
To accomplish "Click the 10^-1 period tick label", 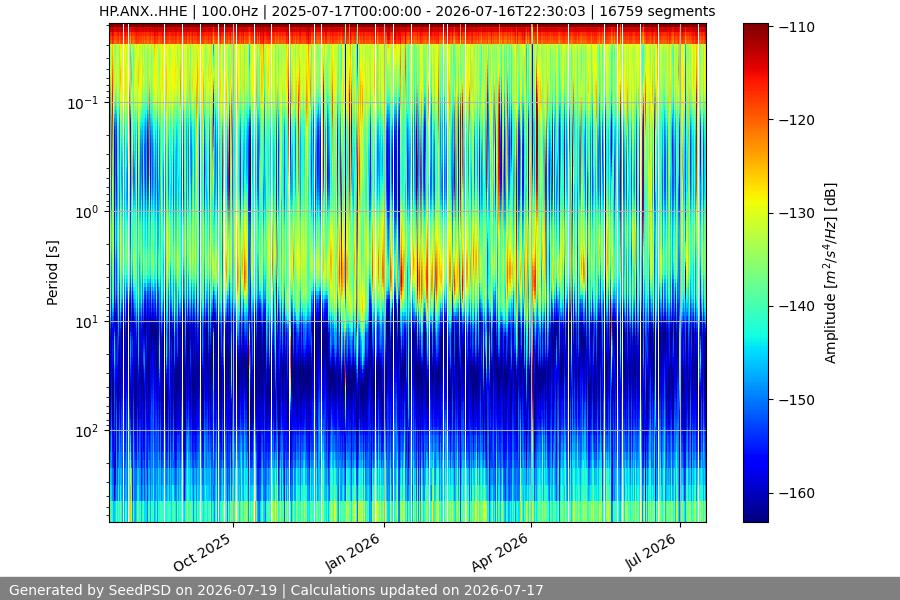I will [83, 103].
